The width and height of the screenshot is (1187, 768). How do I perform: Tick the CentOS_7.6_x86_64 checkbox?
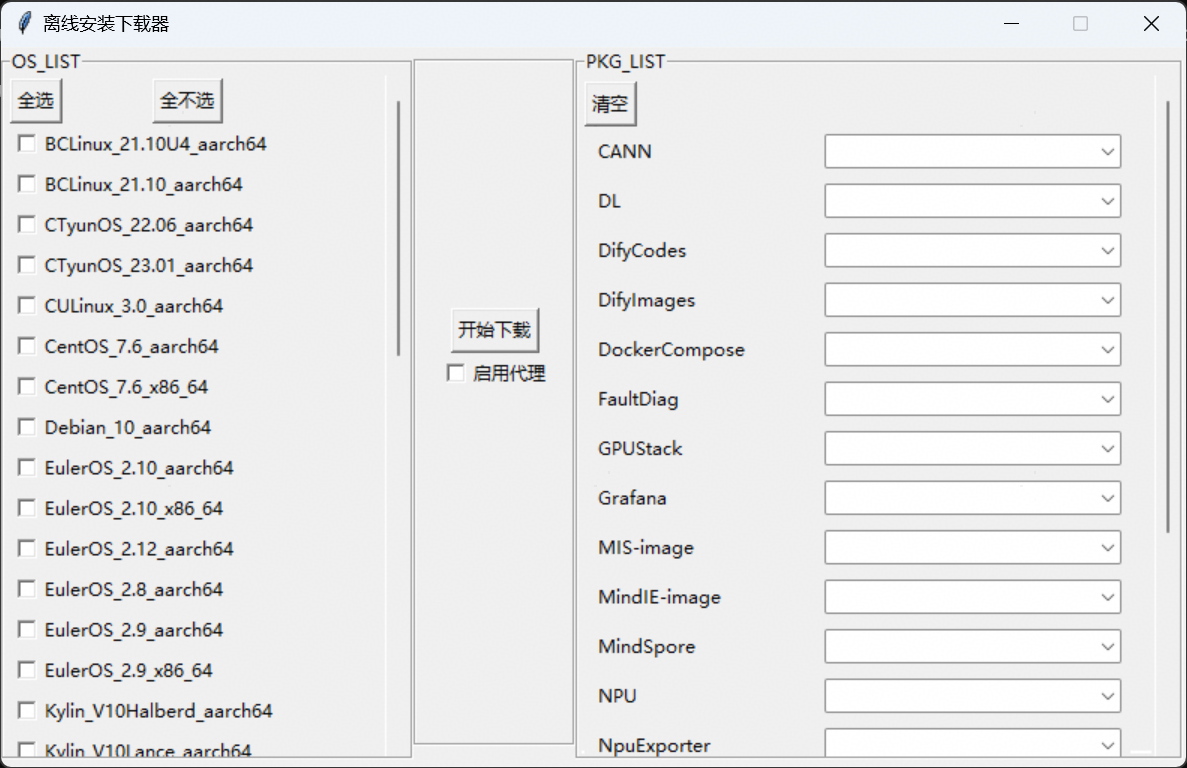click(27, 387)
